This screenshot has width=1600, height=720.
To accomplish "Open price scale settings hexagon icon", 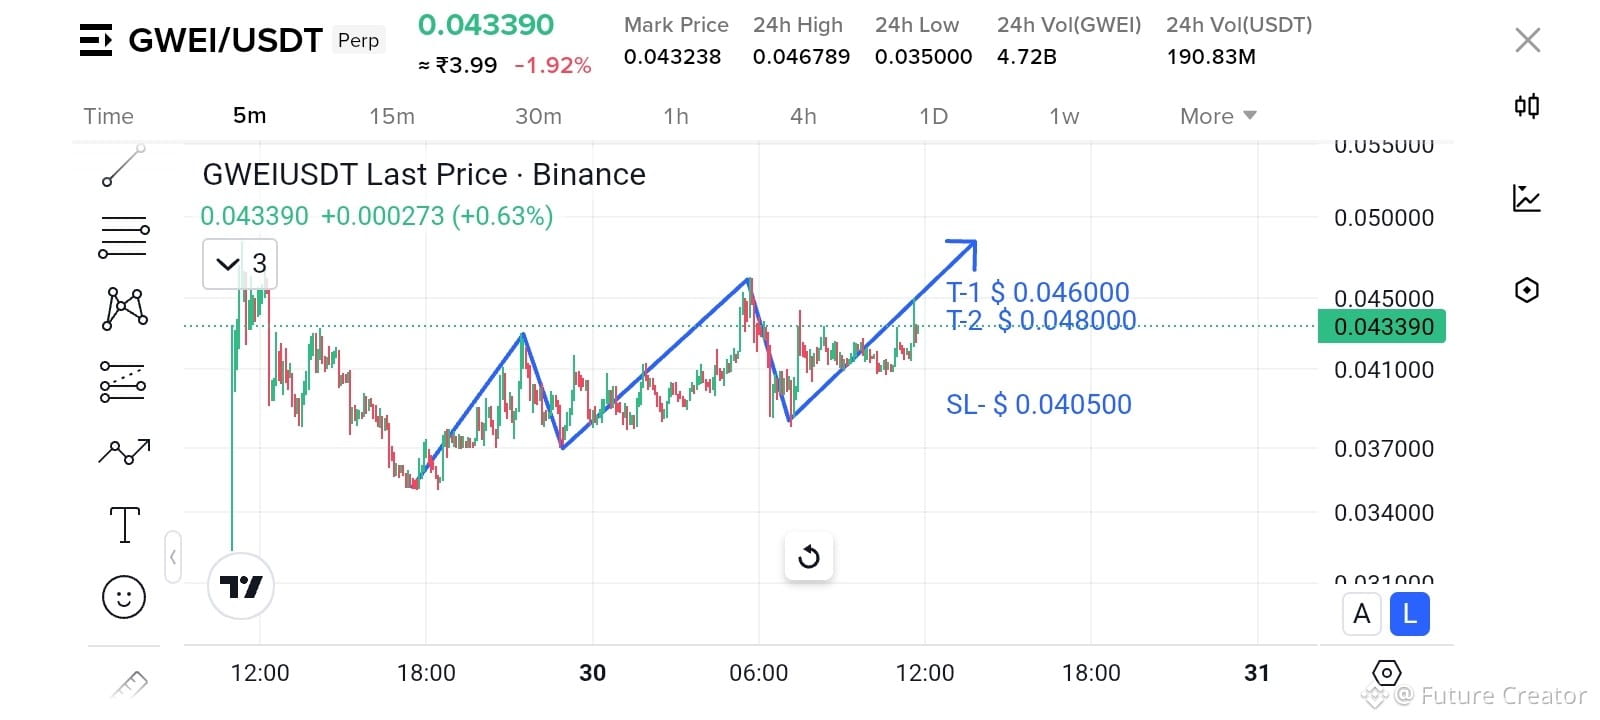I will point(1387,673).
